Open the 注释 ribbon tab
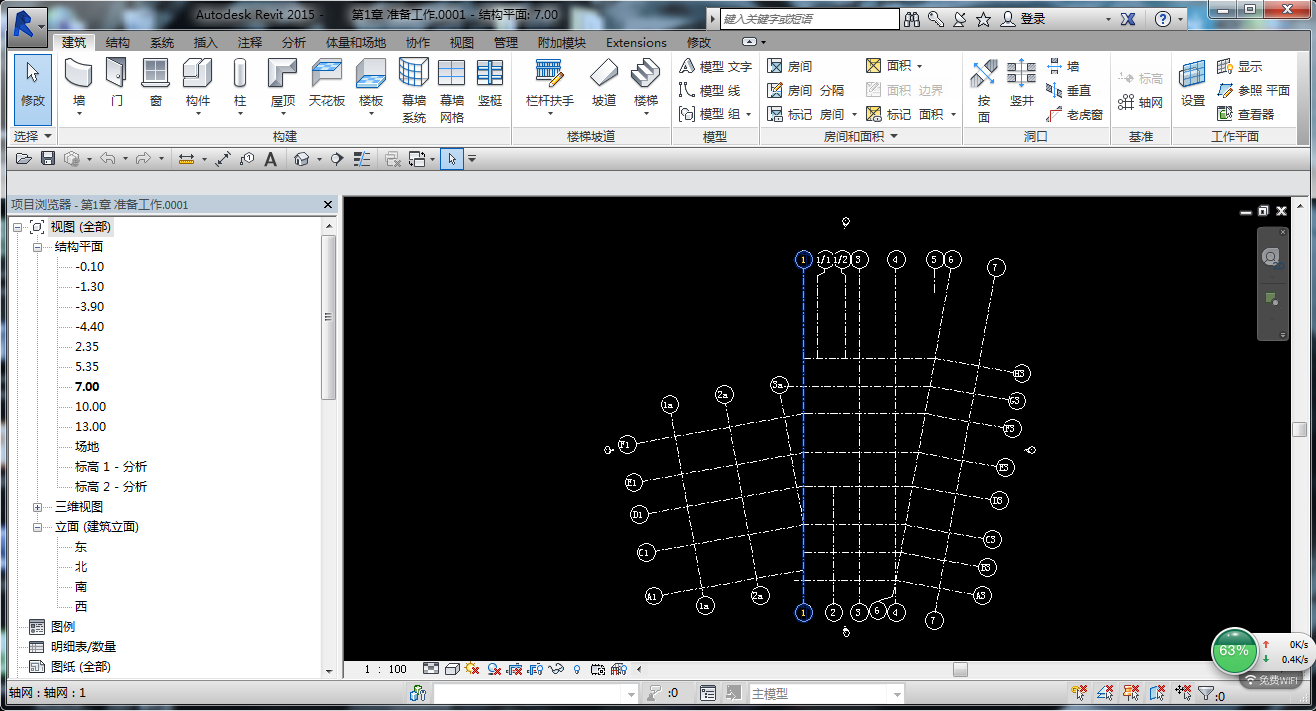The image size is (1316, 711). pos(249,42)
